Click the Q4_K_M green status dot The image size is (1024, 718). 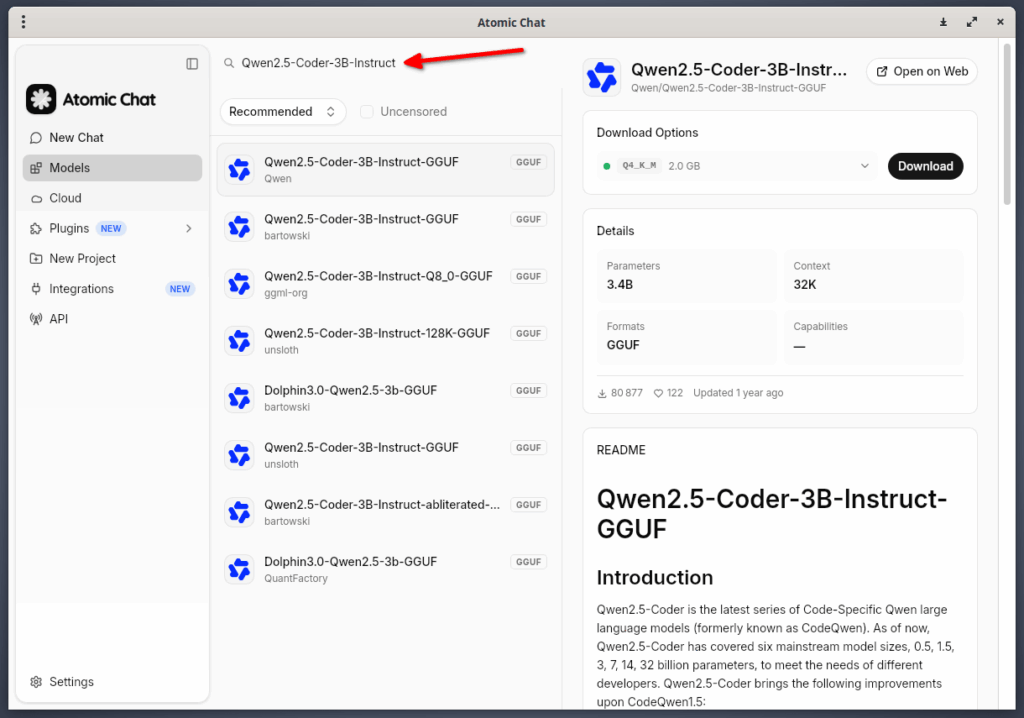pos(607,167)
